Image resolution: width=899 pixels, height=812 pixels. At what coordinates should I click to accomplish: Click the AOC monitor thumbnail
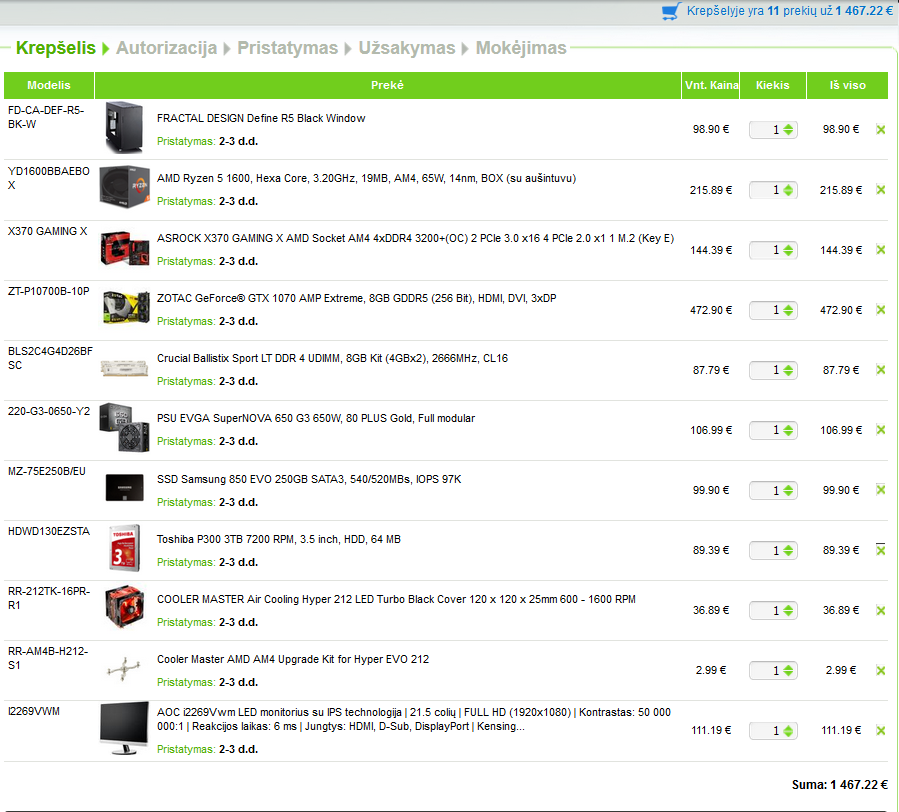tap(124, 728)
